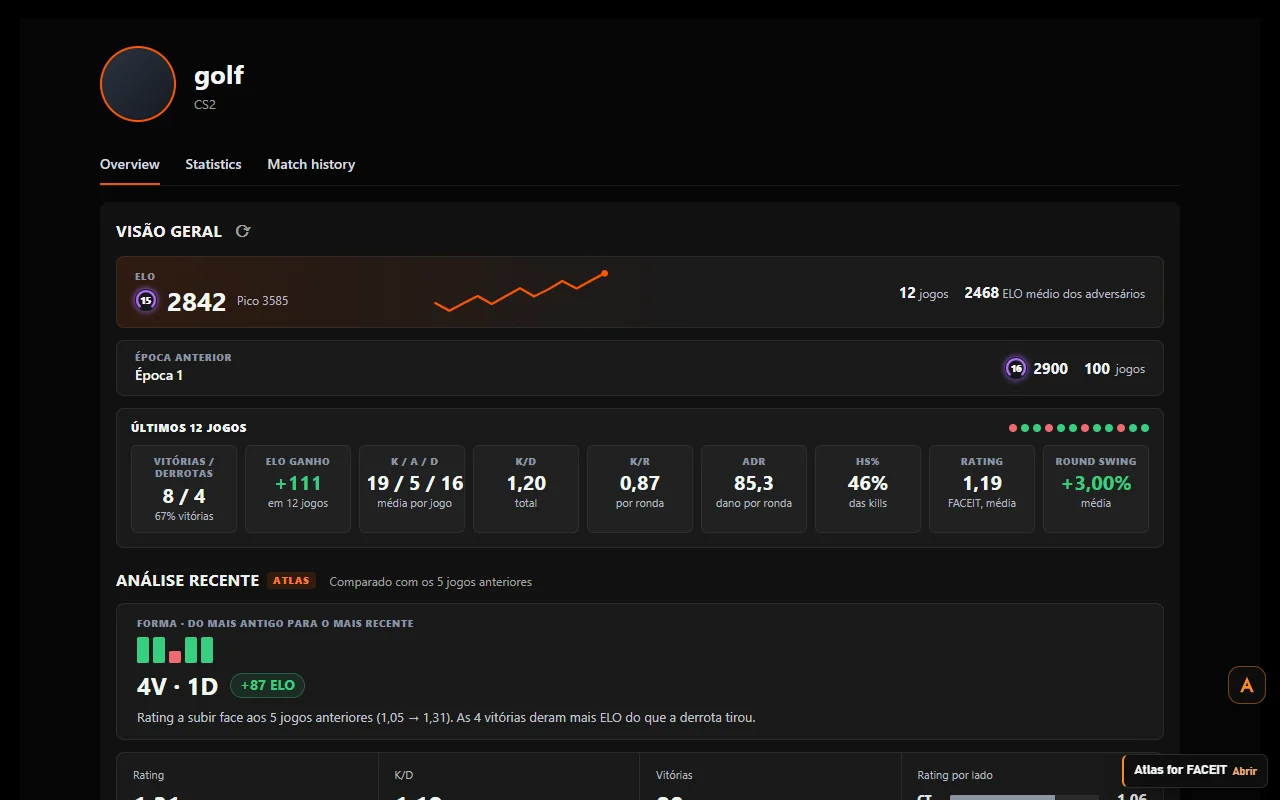Switch to the Overview tab
Image resolution: width=1280 pixels, height=800 pixels.
[130, 164]
